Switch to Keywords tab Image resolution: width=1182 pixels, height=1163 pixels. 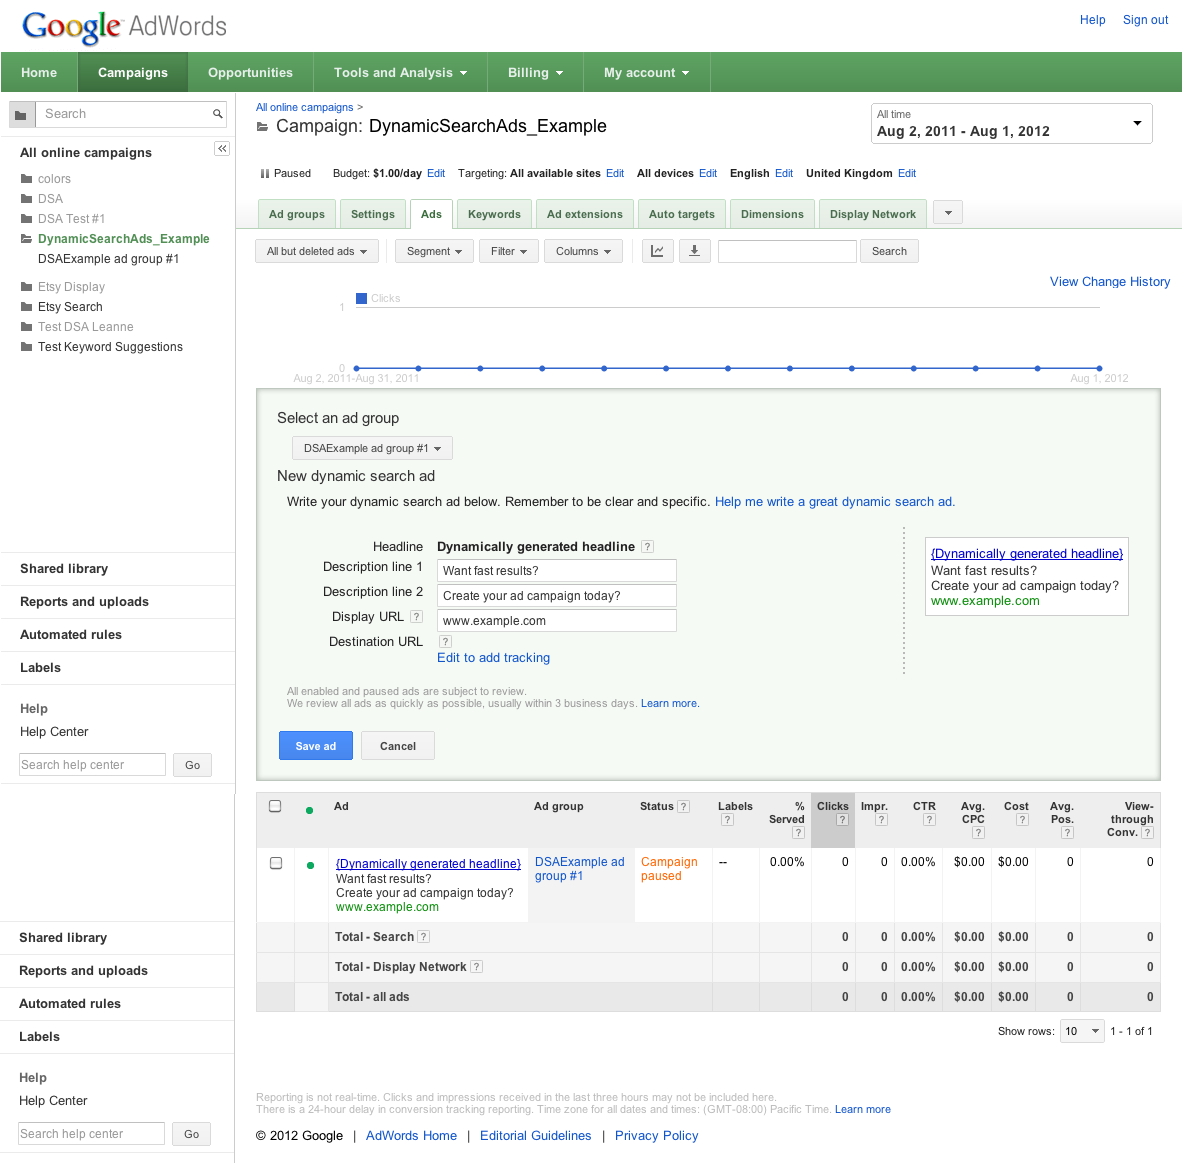click(x=495, y=214)
